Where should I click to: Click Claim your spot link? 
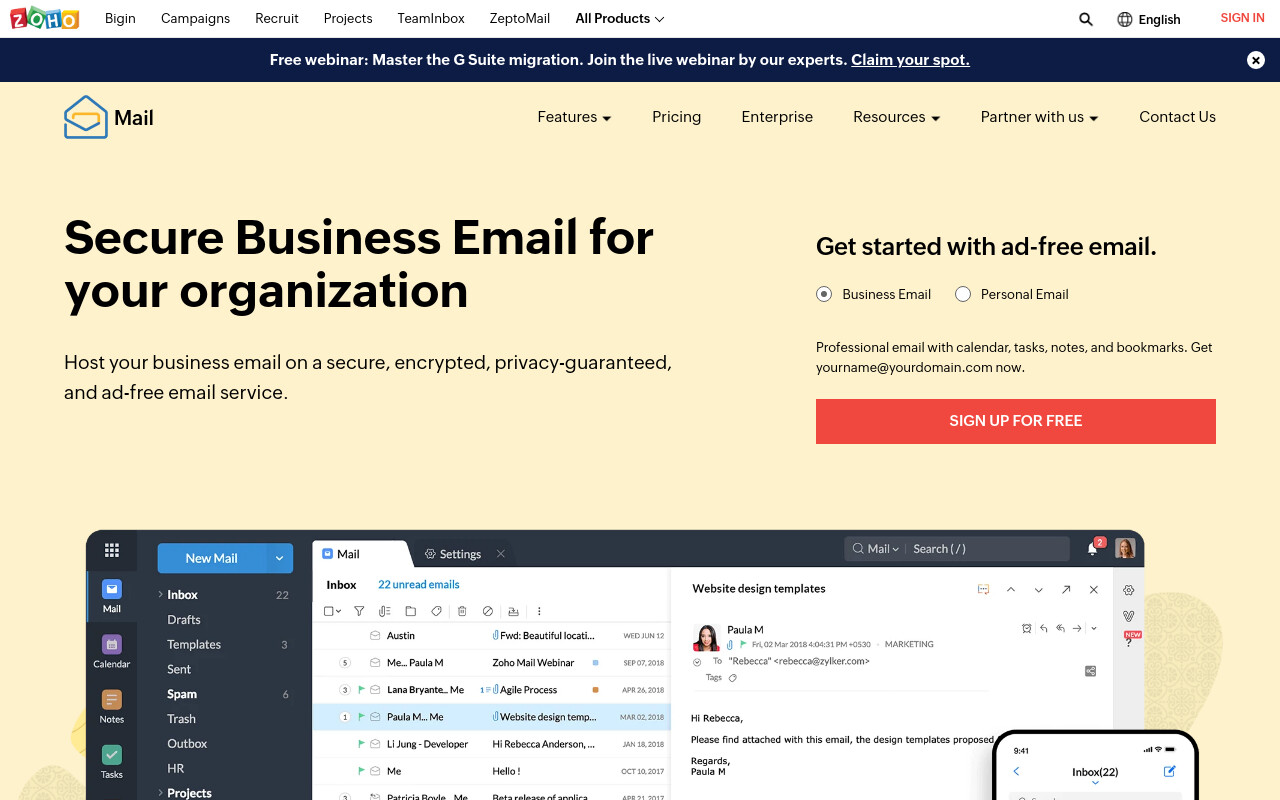coord(910,60)
